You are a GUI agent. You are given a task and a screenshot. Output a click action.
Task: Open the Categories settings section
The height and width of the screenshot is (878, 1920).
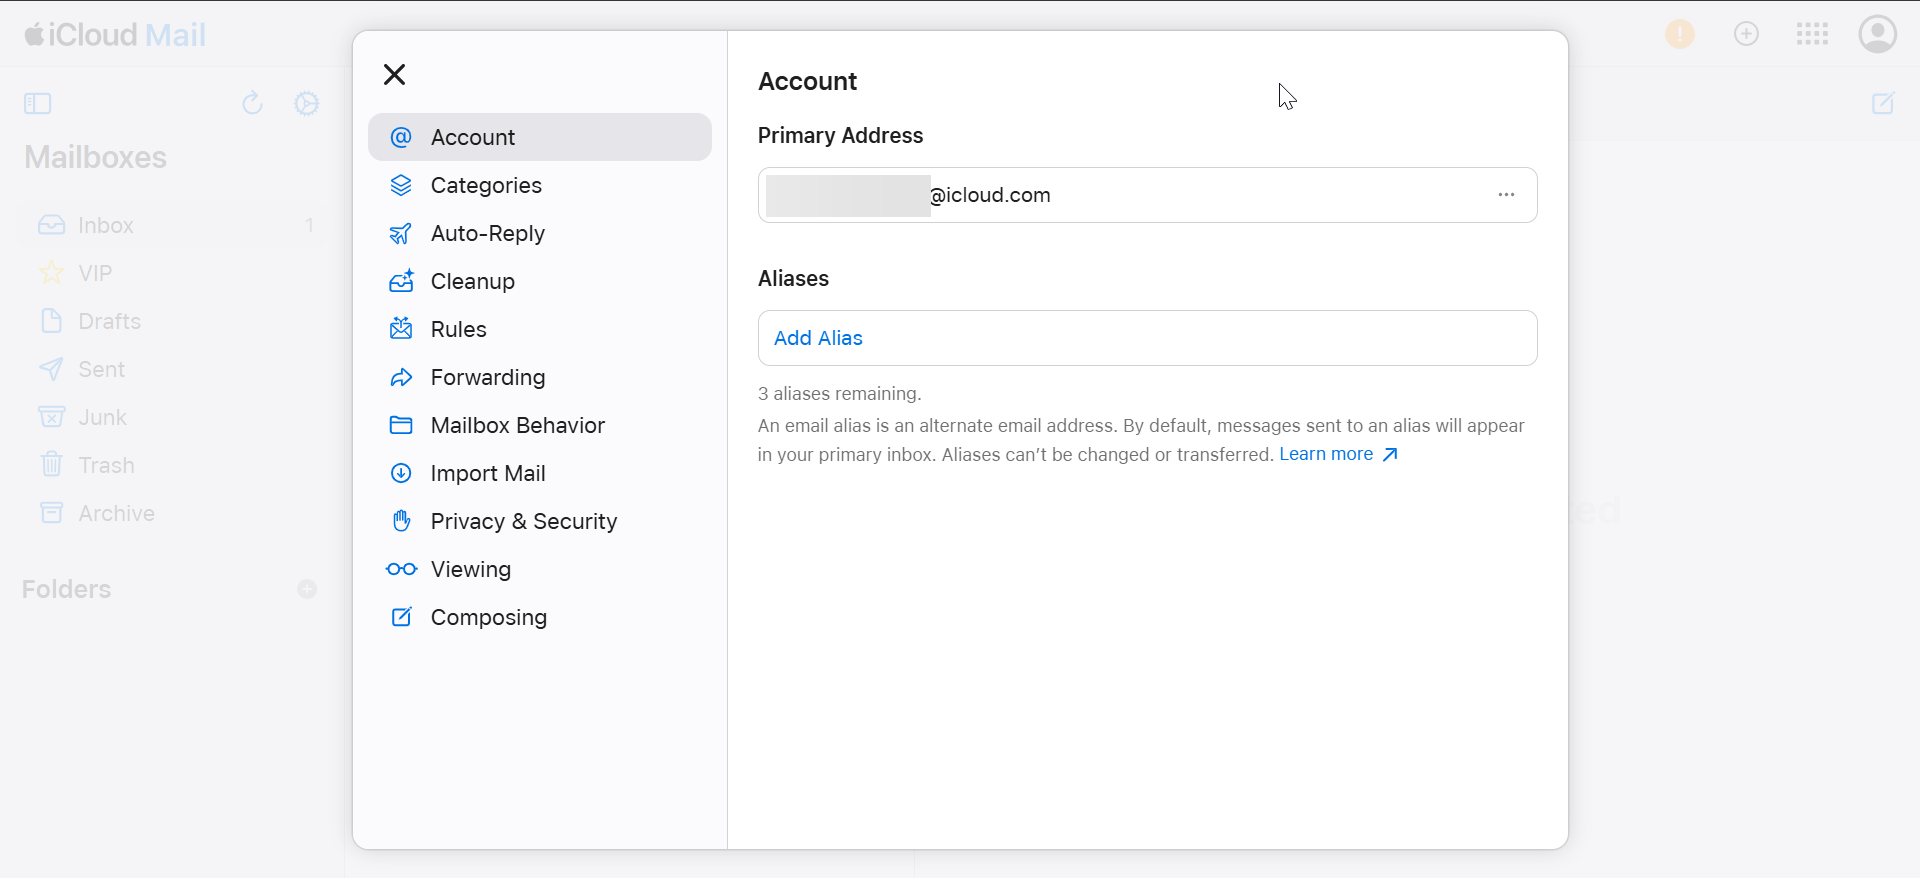(486, 185)
